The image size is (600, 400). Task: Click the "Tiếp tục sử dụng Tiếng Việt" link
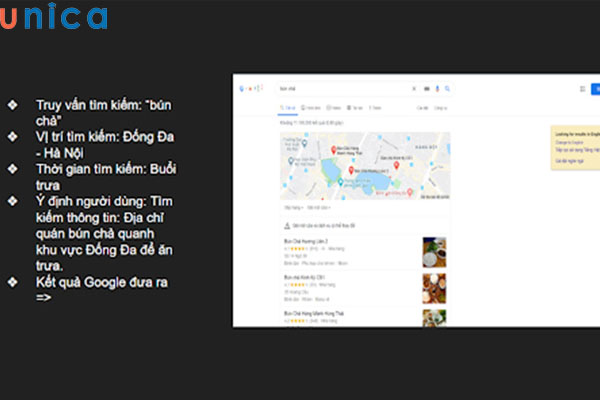tap(578, 150)
